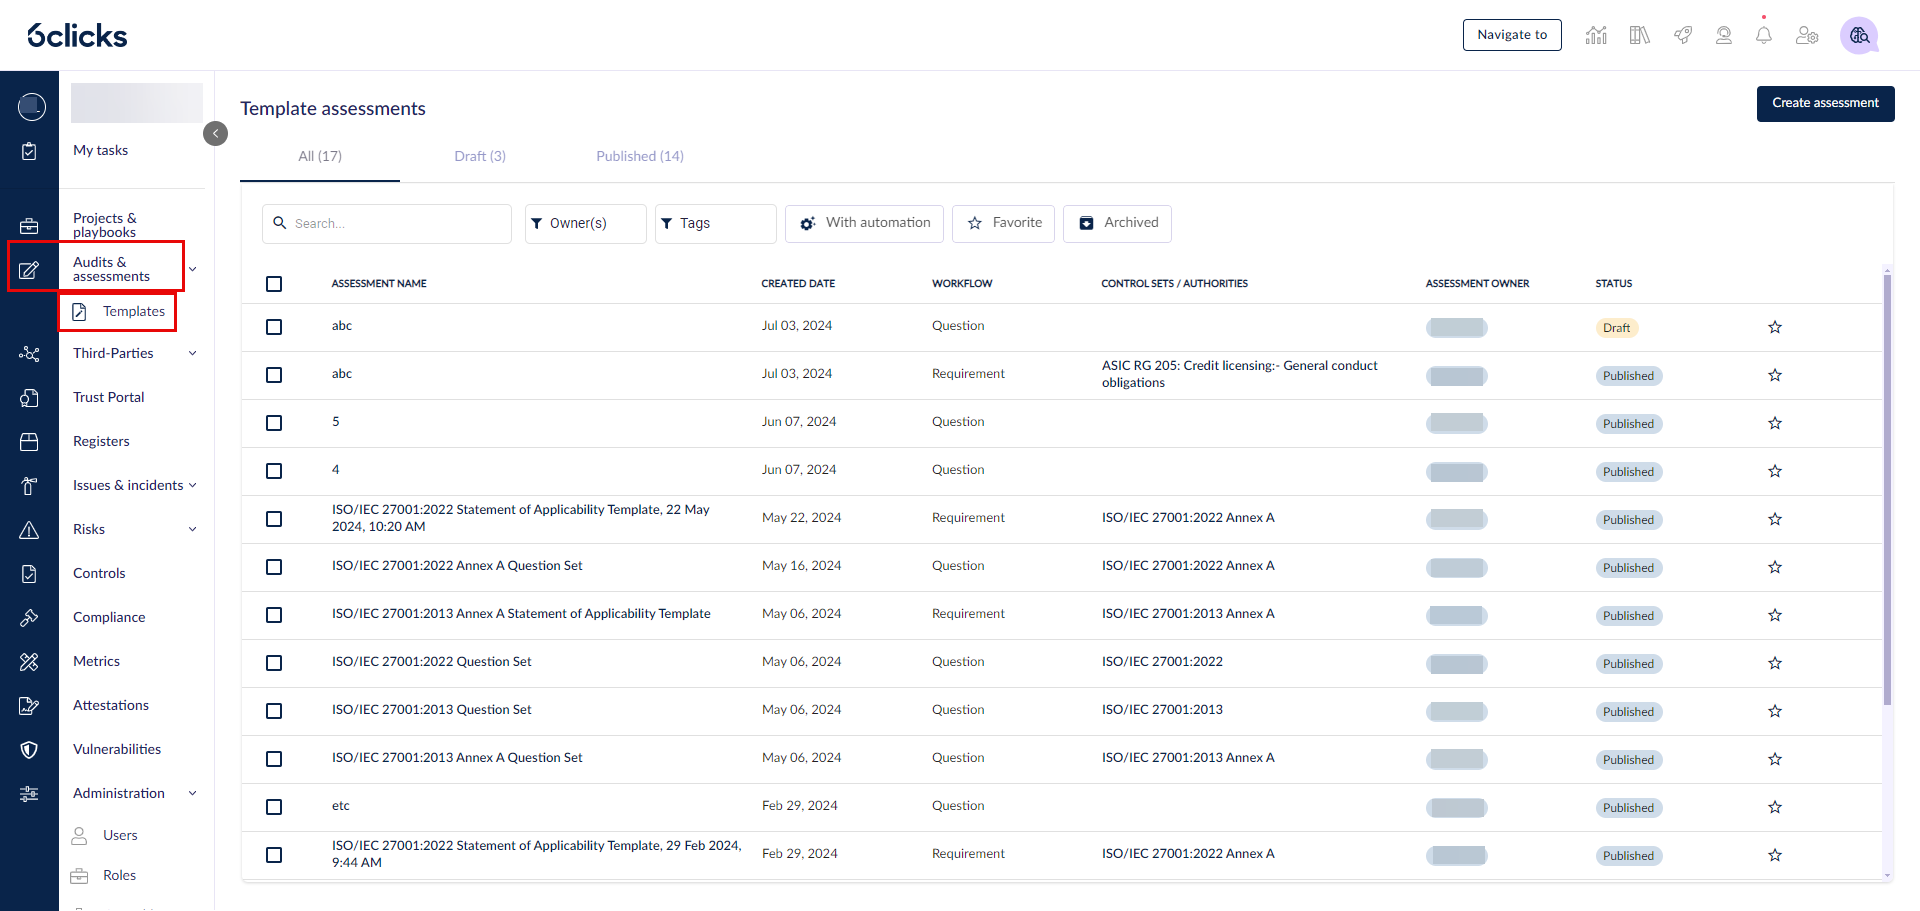This screenshot has height=911, width=1920.
Task: Filter by Favorite assessments
Action: click(x=1003, y=223)
